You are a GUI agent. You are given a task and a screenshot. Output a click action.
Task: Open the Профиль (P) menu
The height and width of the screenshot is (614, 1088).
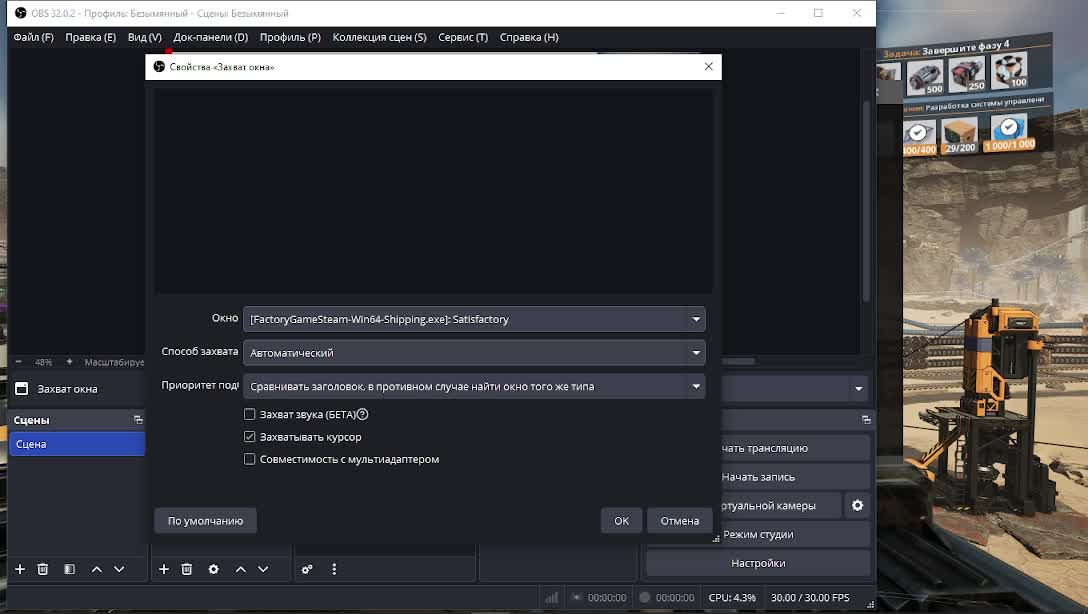pos(290,37)
